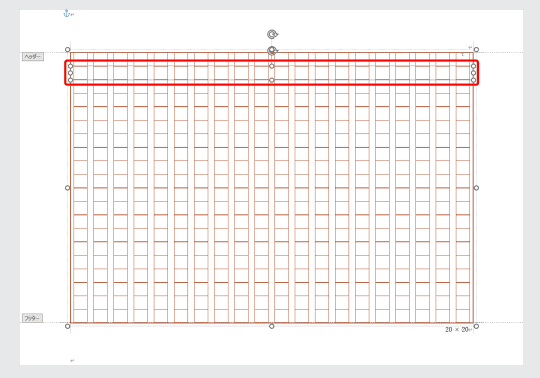
Task: Click the highlighted row's left-middle handle
Action: [x=71, y=73]
